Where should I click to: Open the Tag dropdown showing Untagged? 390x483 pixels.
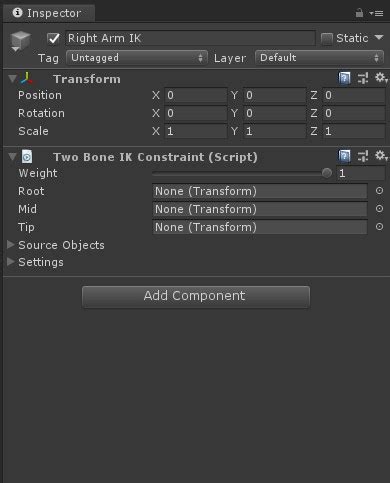(137, 58)
